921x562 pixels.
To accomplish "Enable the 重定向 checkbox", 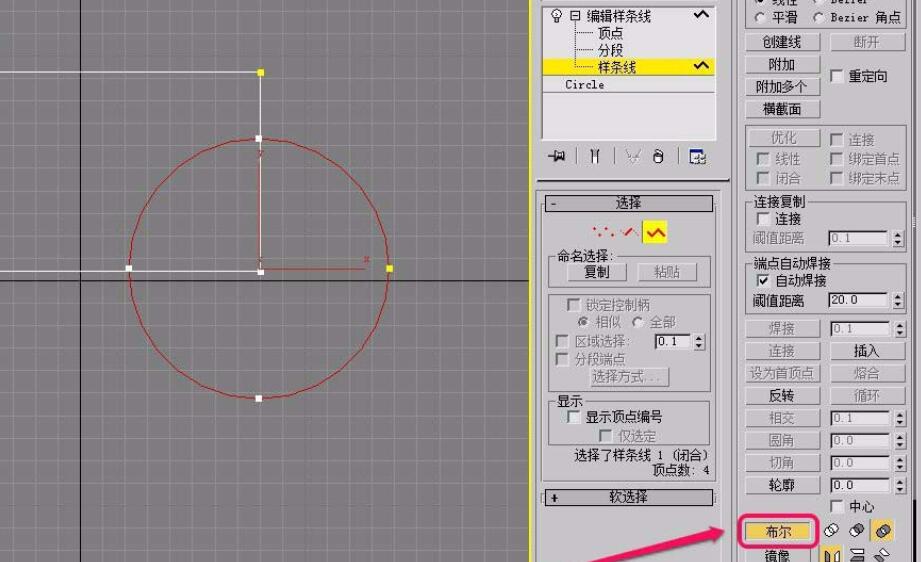I will tap(837, 76).
